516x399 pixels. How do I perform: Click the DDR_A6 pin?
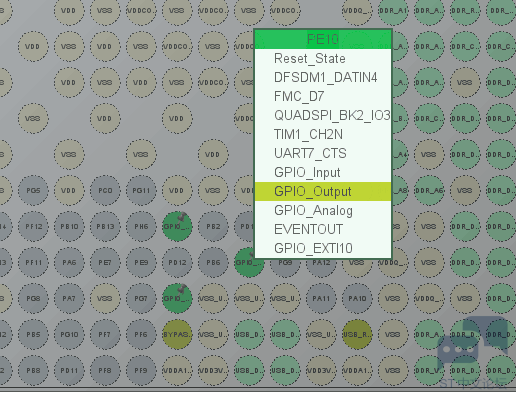click(429, 190)
